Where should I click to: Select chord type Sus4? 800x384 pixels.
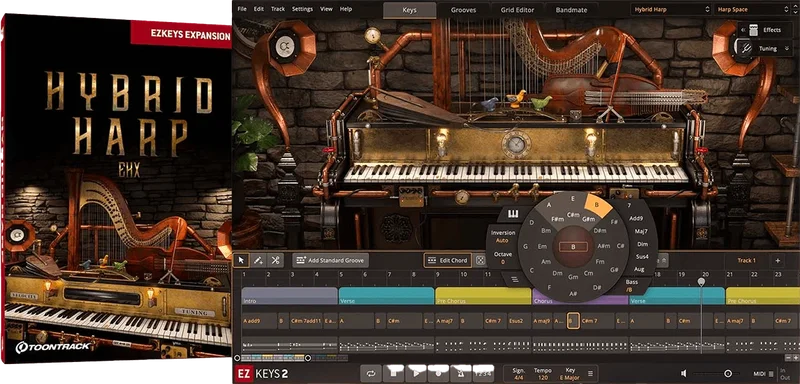(x=642, y=257)
